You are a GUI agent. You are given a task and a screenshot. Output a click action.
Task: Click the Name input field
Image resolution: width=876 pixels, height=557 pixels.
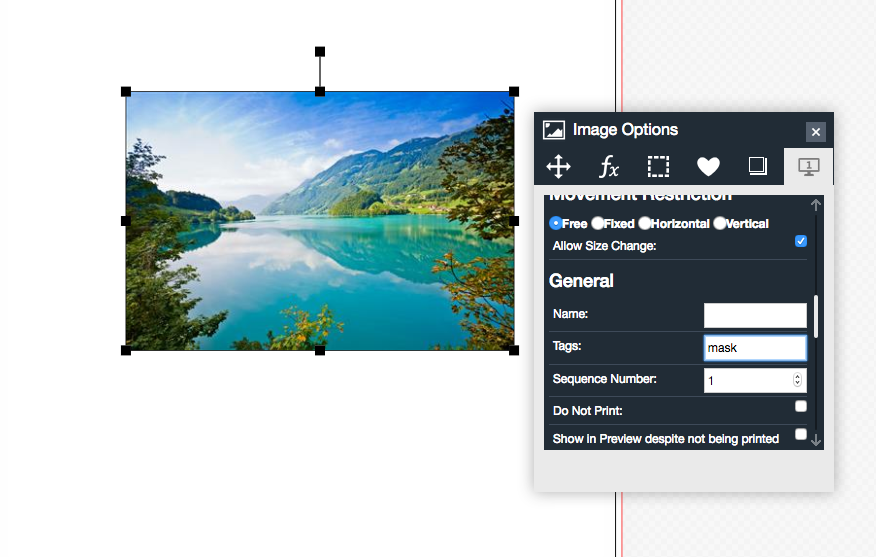click(755, 315)
